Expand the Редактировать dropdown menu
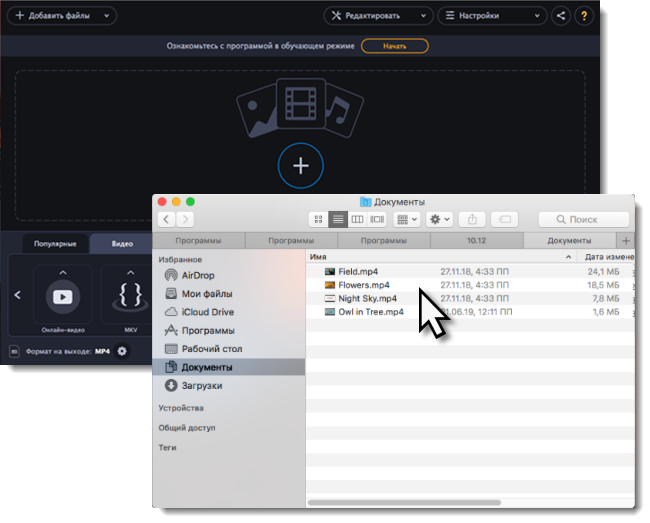Image resolution: width=650 pixels, height=523 pixels. pyautogui.click(x=378, y=16)
